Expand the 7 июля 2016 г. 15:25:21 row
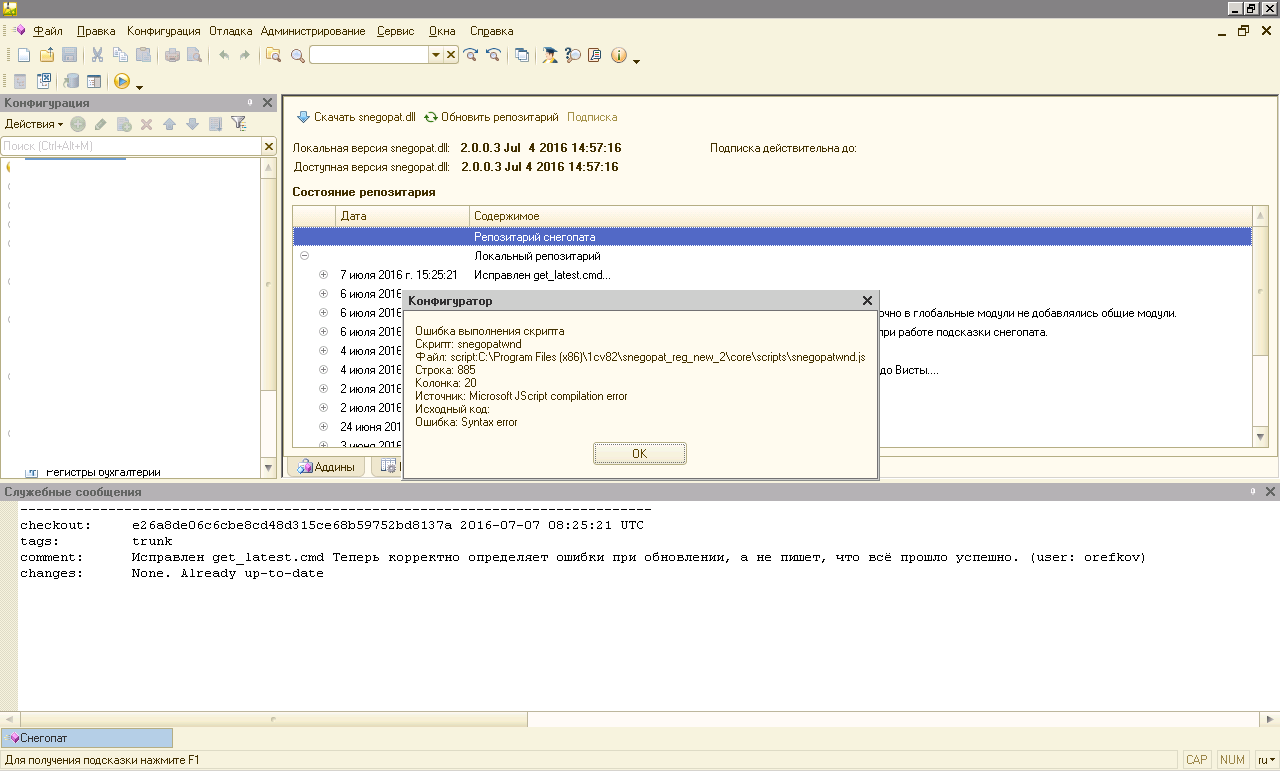This screenshot has width=1280, height=772. click(323, 275)
